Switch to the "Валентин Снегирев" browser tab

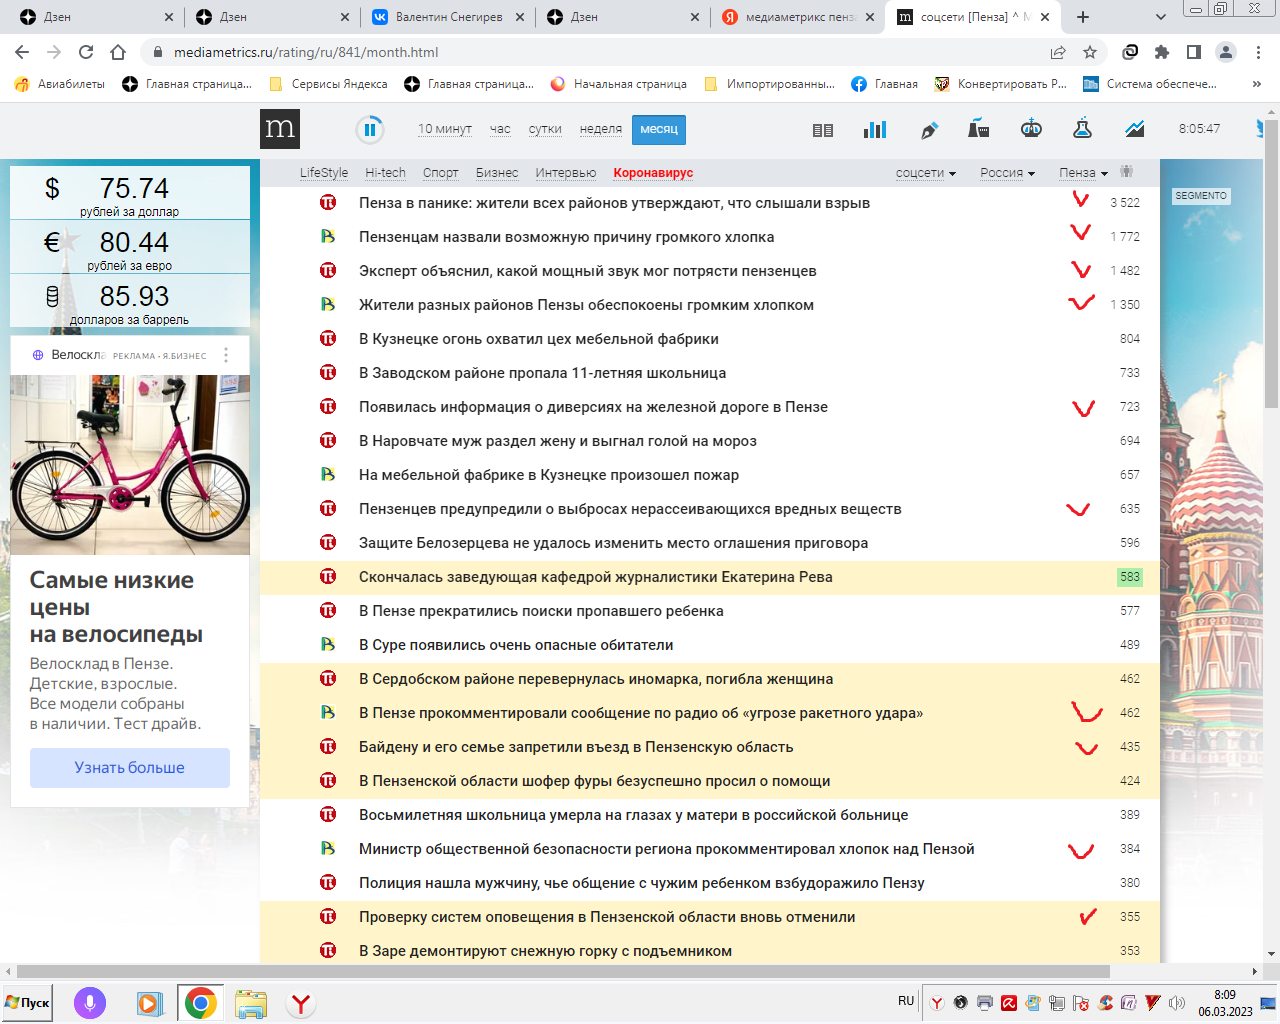(448, 17)
